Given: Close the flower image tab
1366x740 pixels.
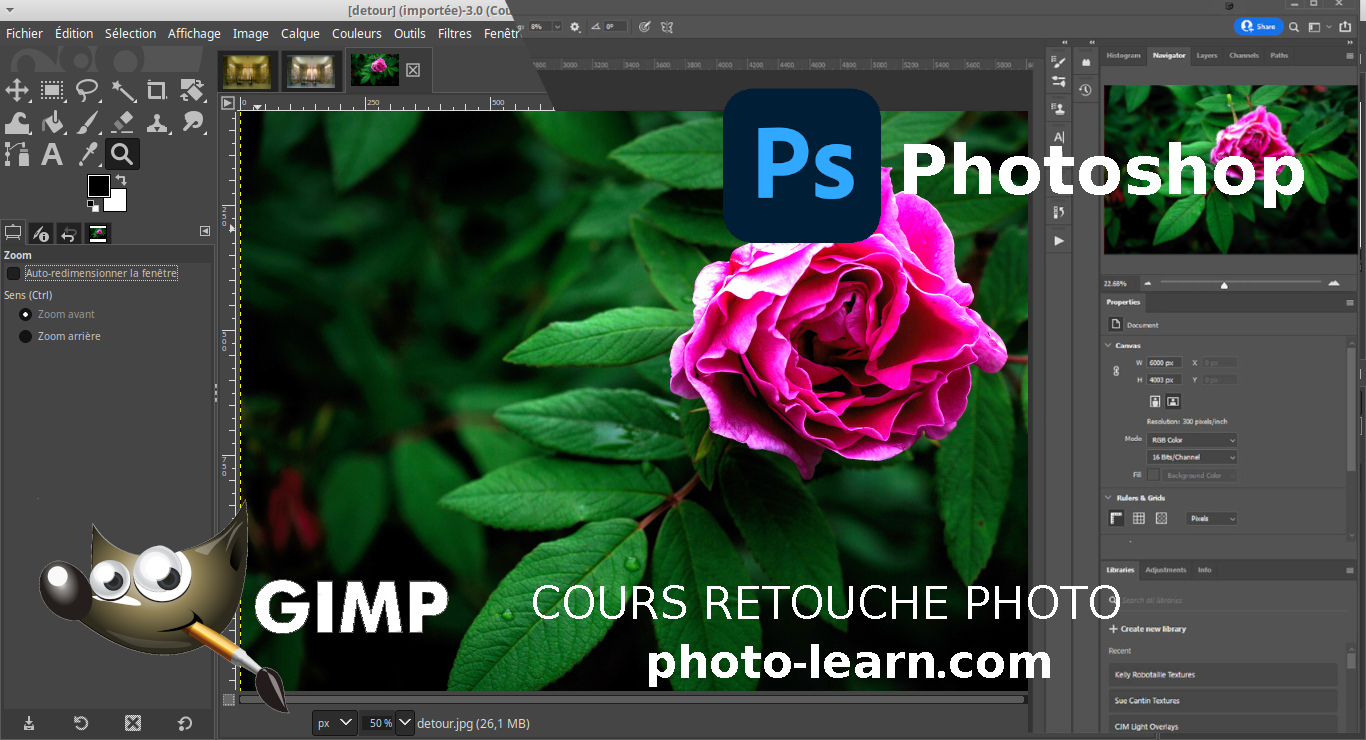Looking at the screenshot, I should [413, 70].
